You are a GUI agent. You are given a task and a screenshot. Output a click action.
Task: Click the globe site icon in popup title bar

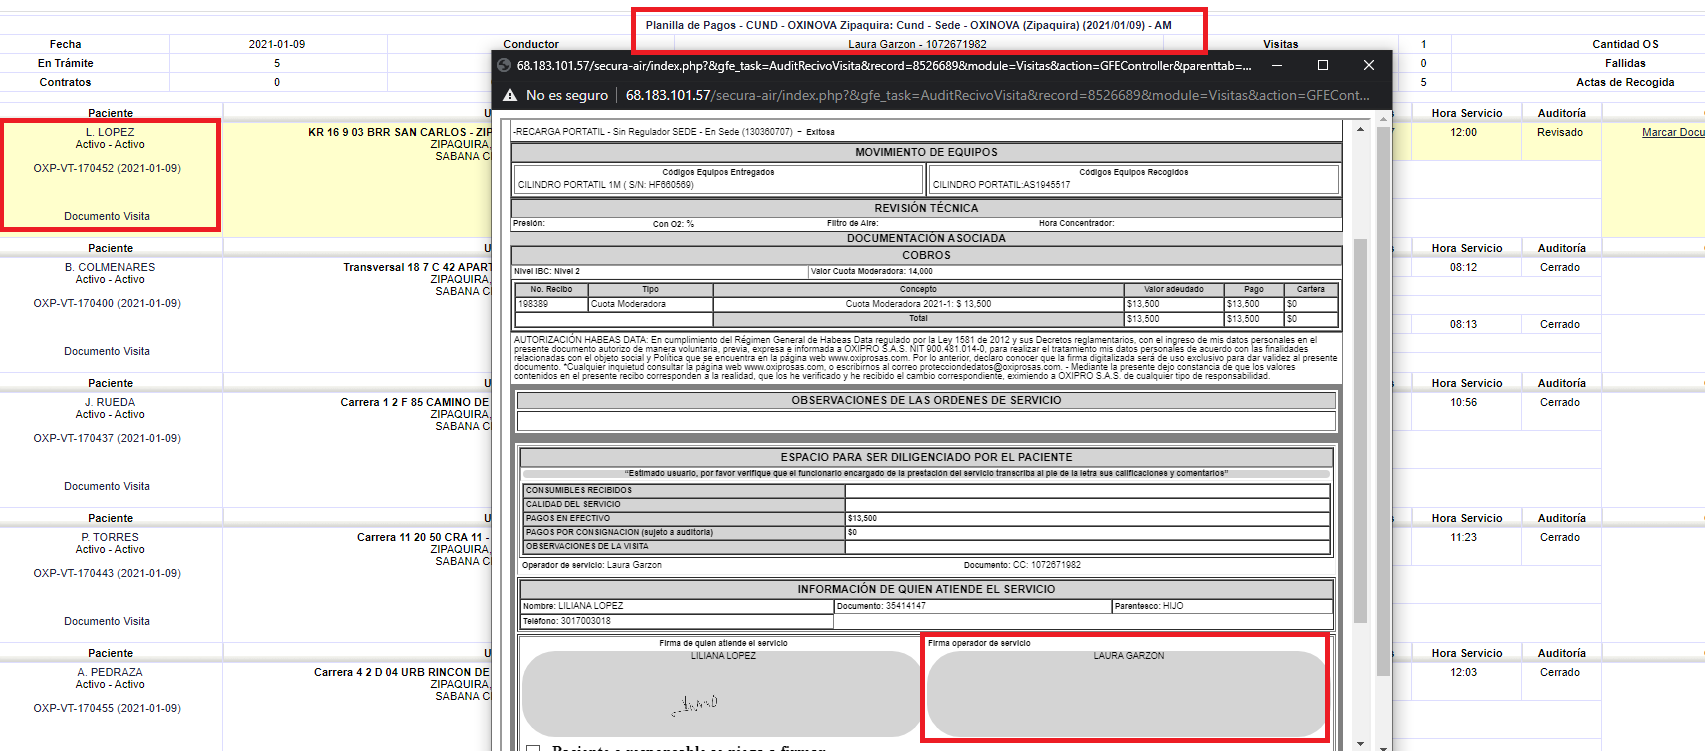click(504, 65)
